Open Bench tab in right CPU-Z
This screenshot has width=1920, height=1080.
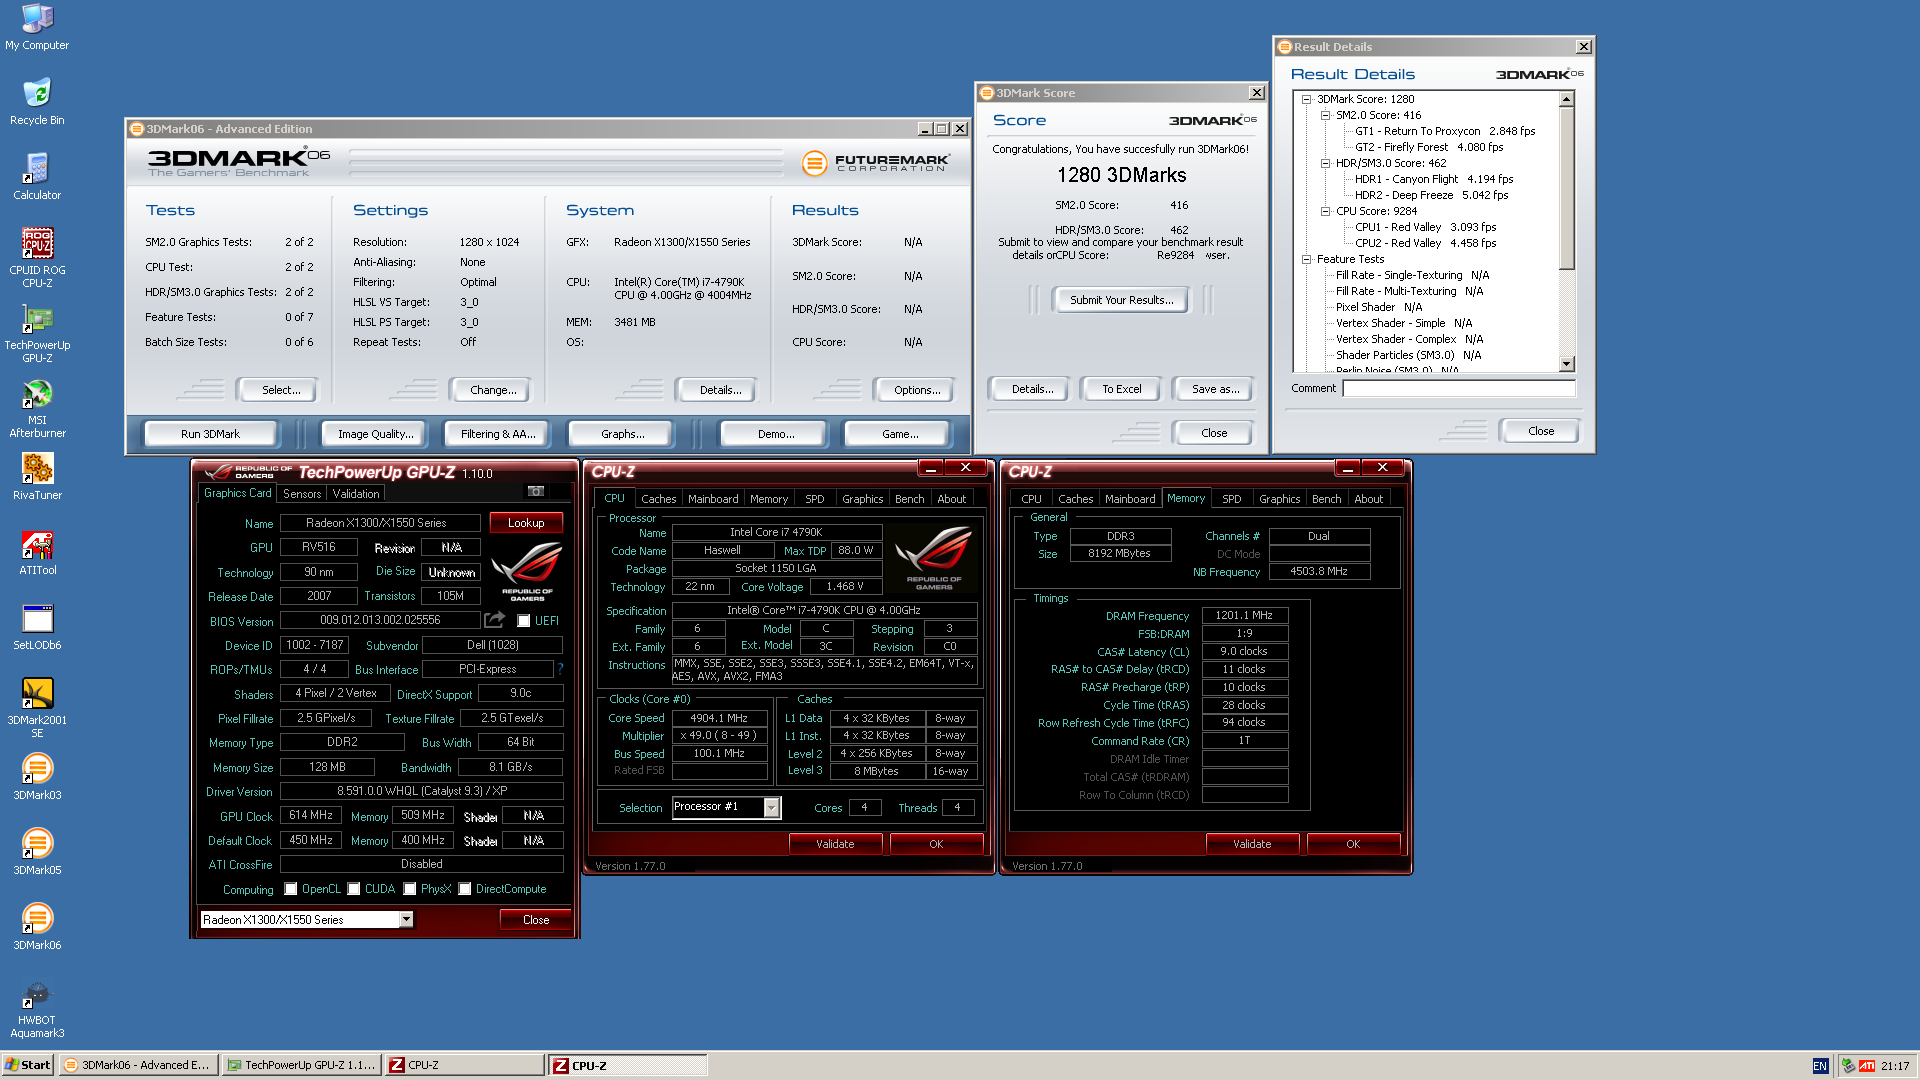[x=1326, y=499]
